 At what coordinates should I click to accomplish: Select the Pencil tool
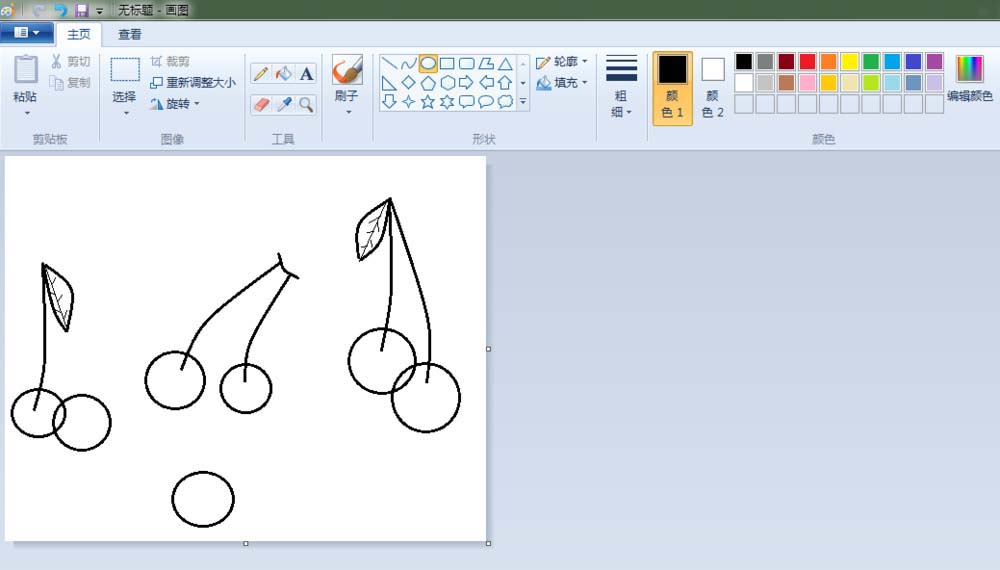coord(260,74)
